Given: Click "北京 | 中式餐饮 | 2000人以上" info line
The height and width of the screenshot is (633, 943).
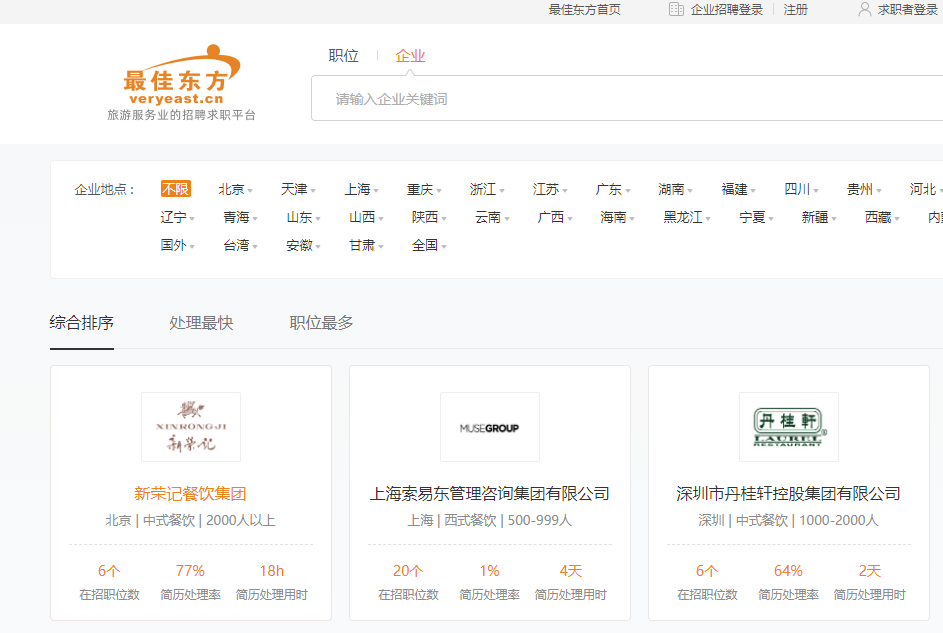Looking at the screenshot, I should point(190,521).
